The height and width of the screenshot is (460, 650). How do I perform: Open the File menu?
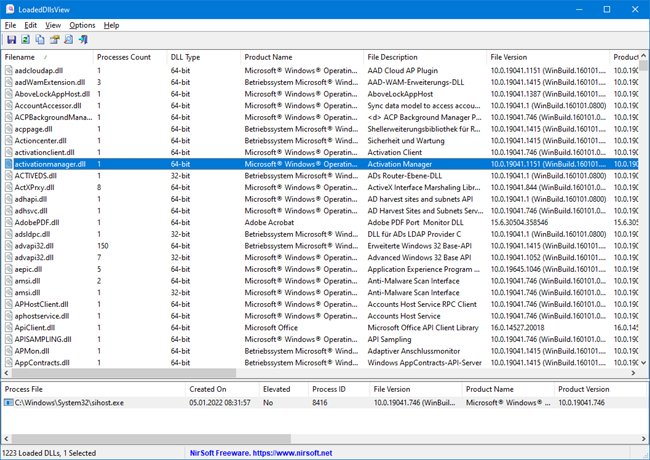(10, 24)
